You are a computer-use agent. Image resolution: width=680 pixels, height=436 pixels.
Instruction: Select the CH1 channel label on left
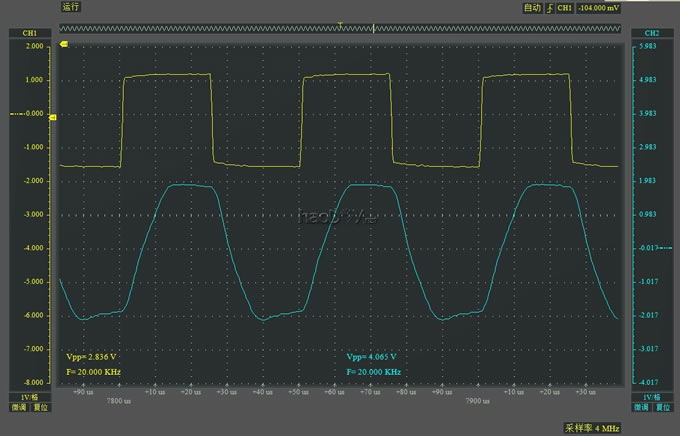(x=29, y=33)
